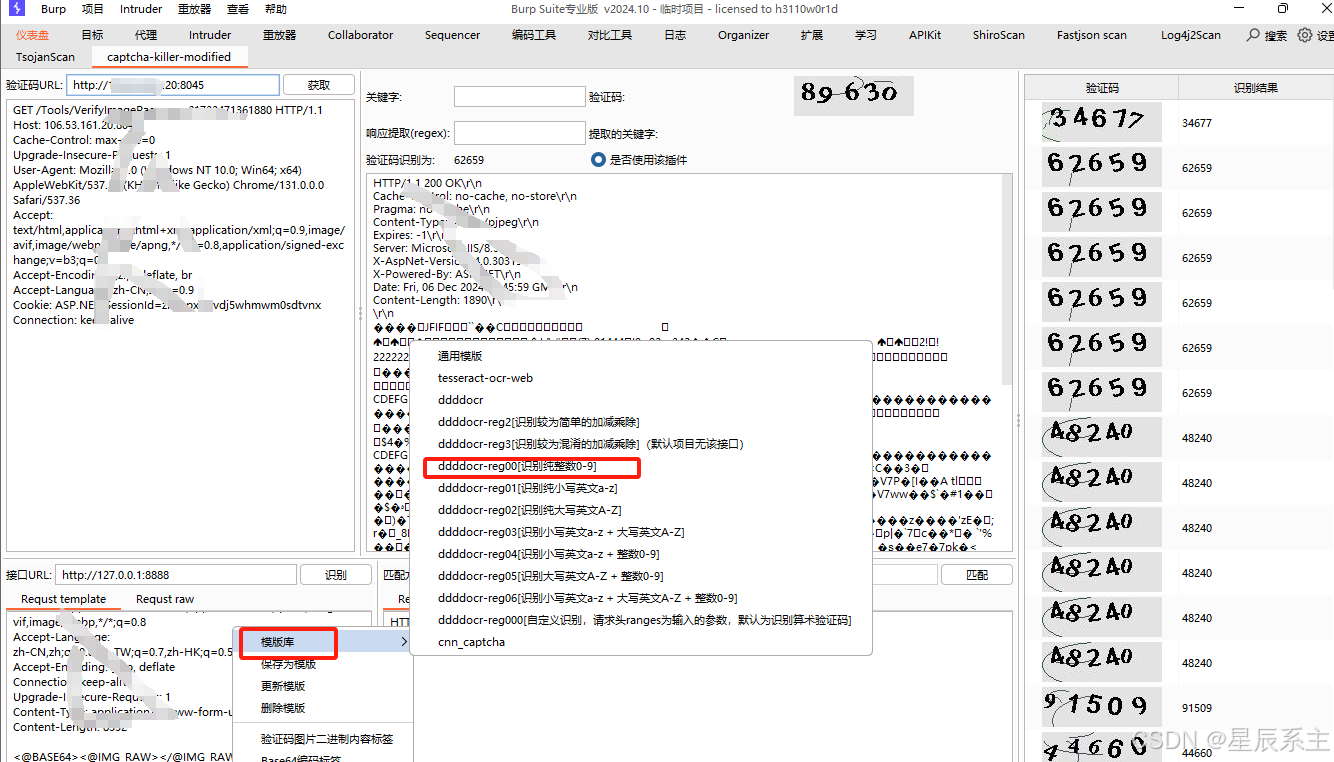Open the 查看 menu

[238, 9]
